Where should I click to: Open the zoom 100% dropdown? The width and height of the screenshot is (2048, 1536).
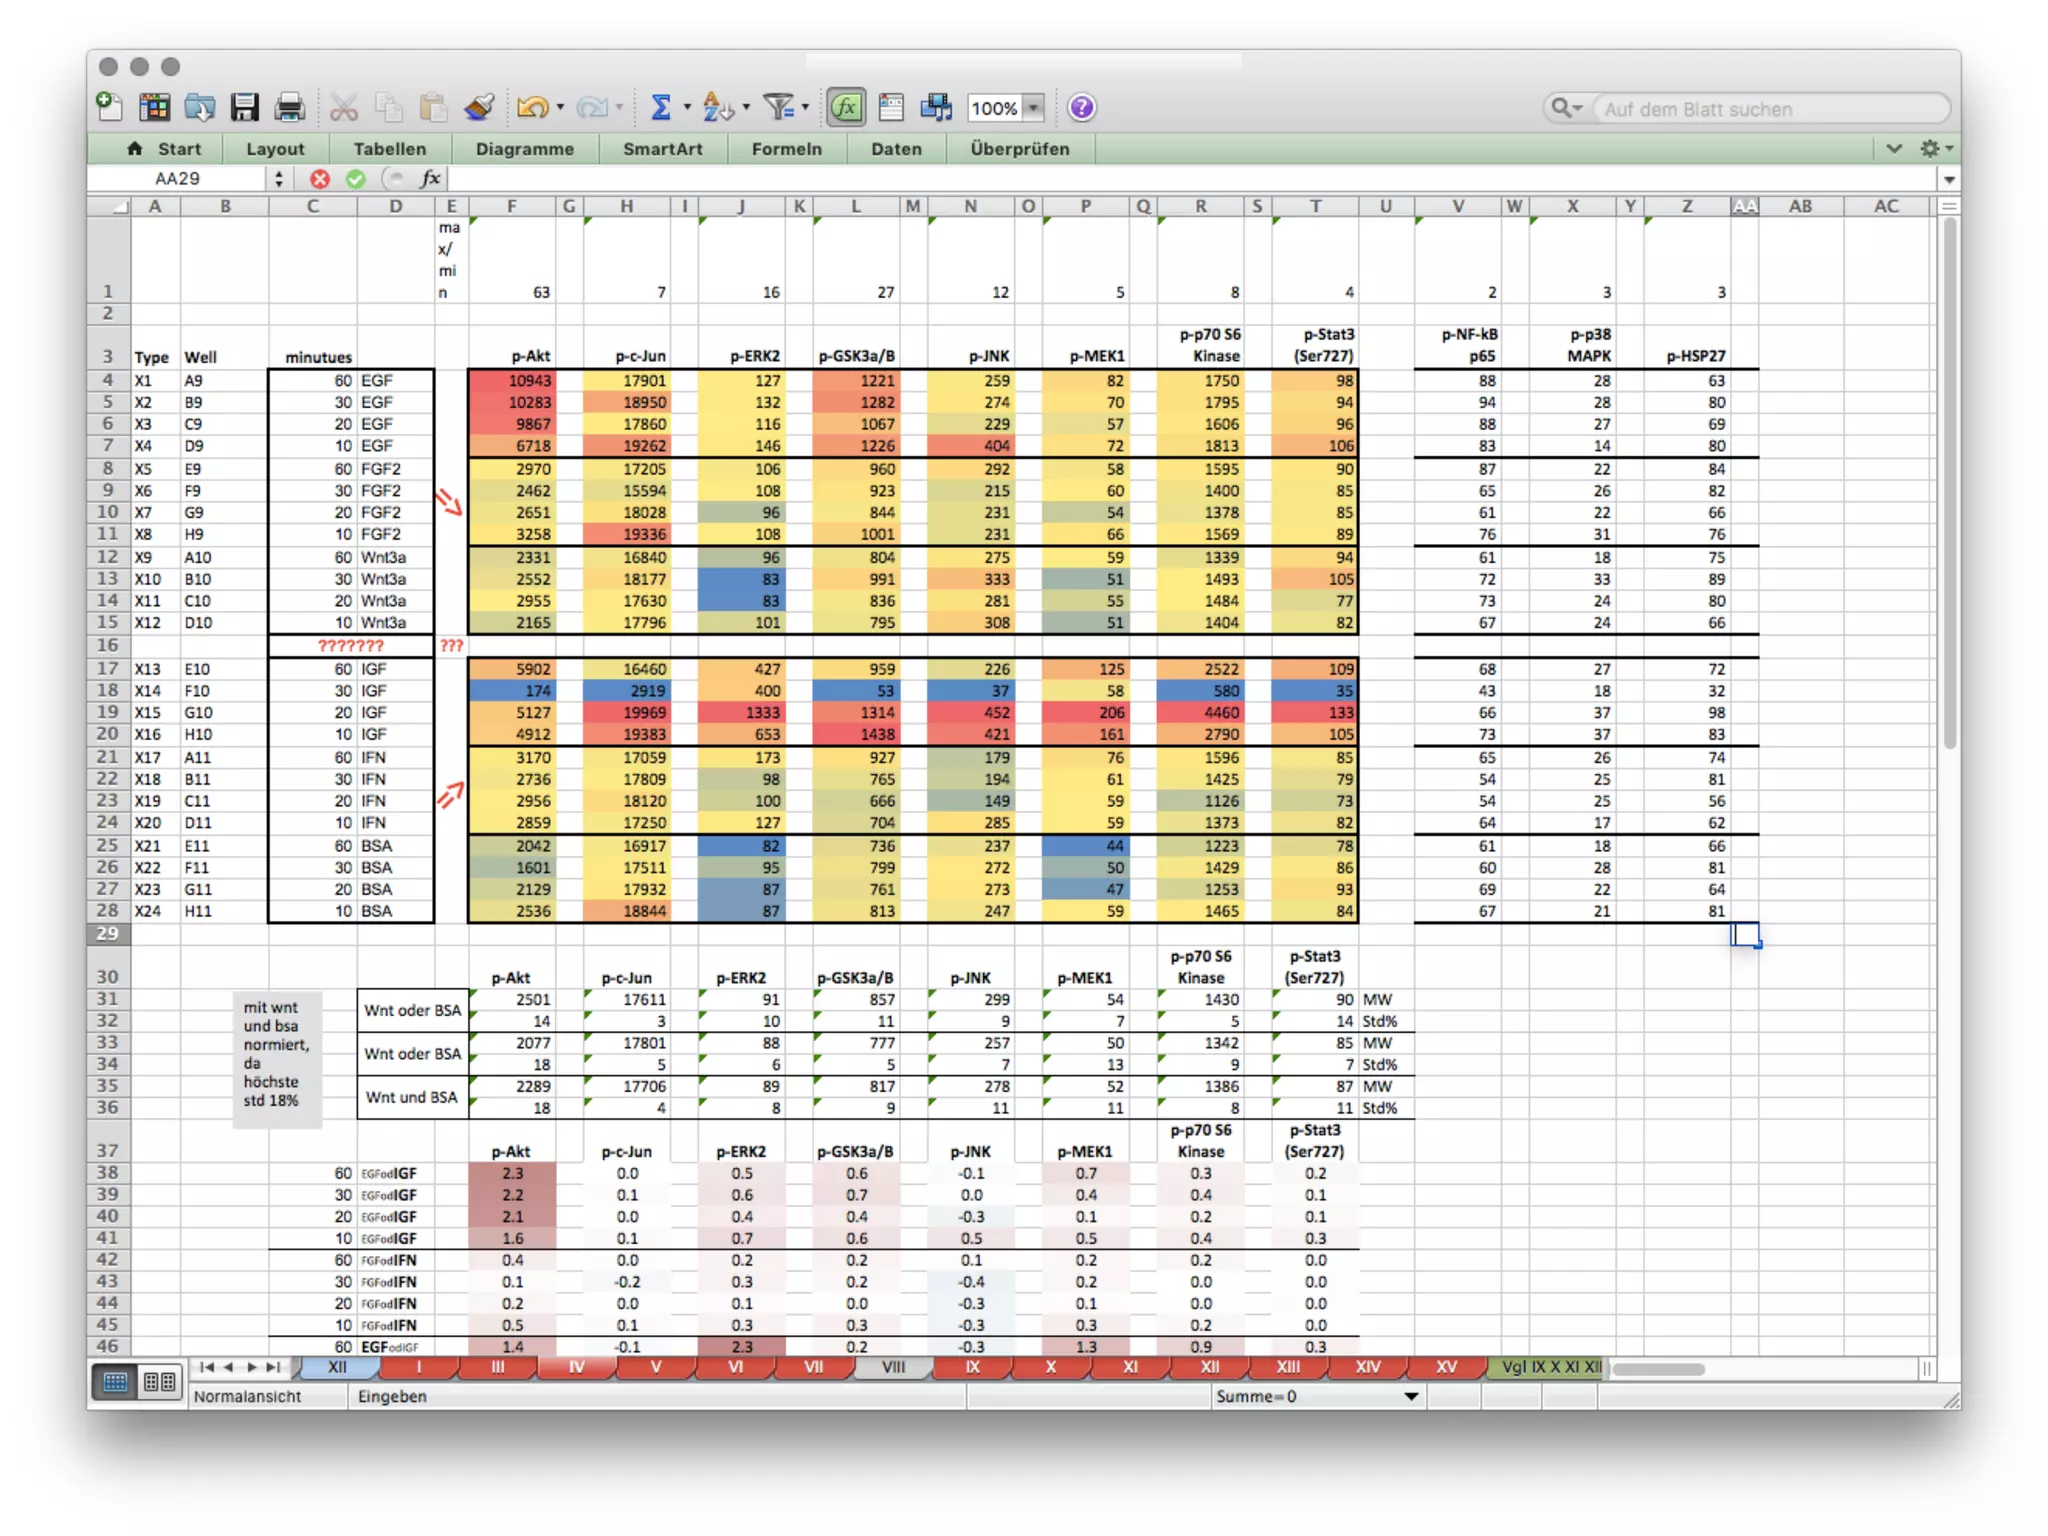tap(1034, 108)
